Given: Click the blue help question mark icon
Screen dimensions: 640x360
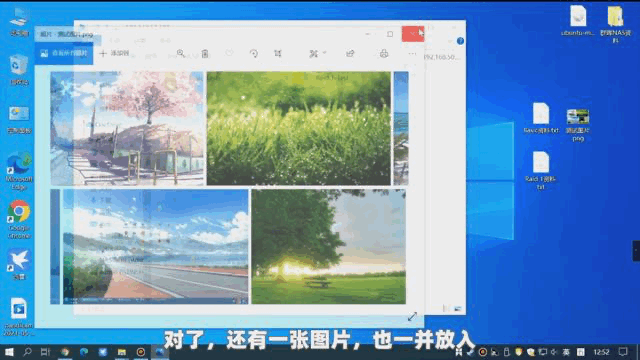Looking at the screenshot, I should pos(460,41).
